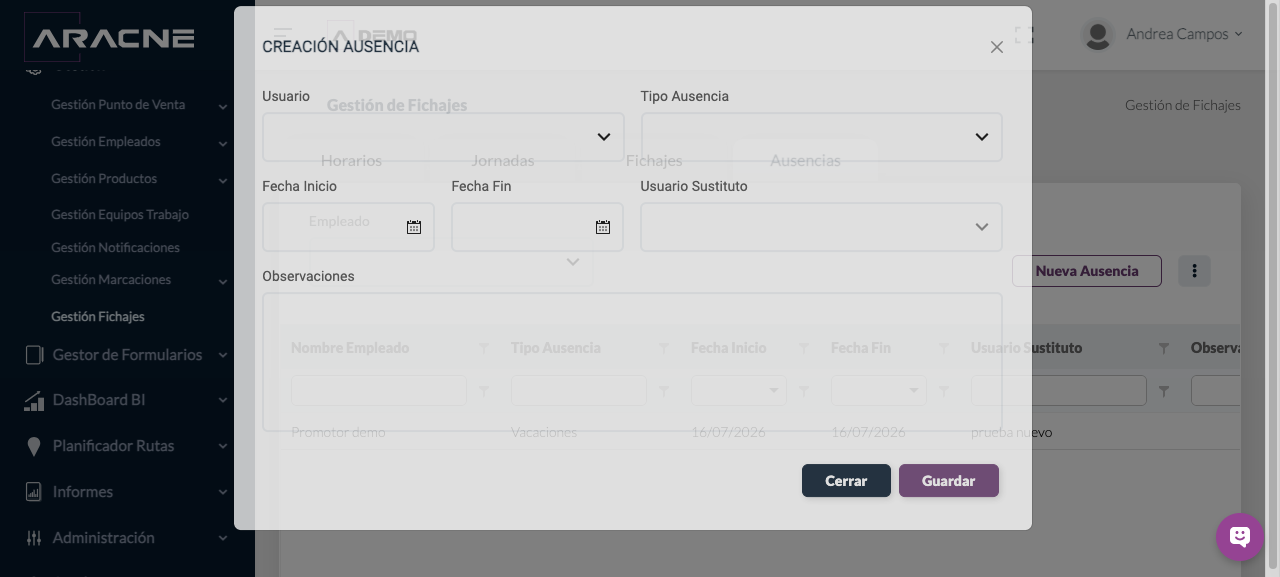Open the Usuario dropdown in the dialog
The image size is (1280, 577).
[443, 137]
